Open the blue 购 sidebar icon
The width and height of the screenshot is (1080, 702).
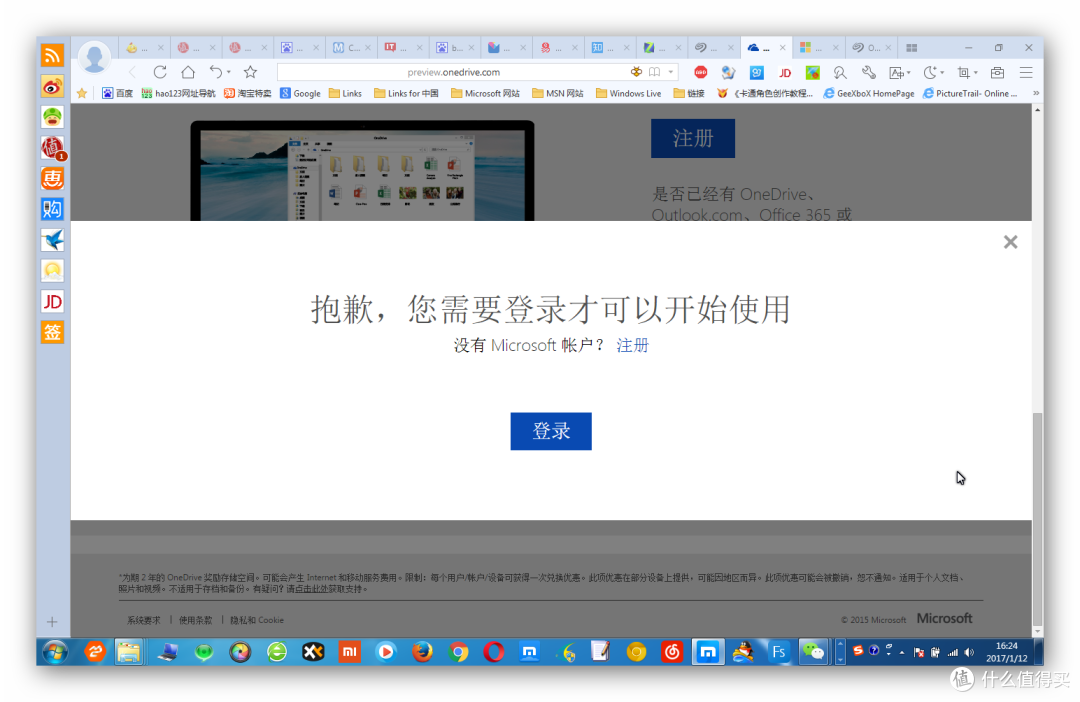pos(52,209)
